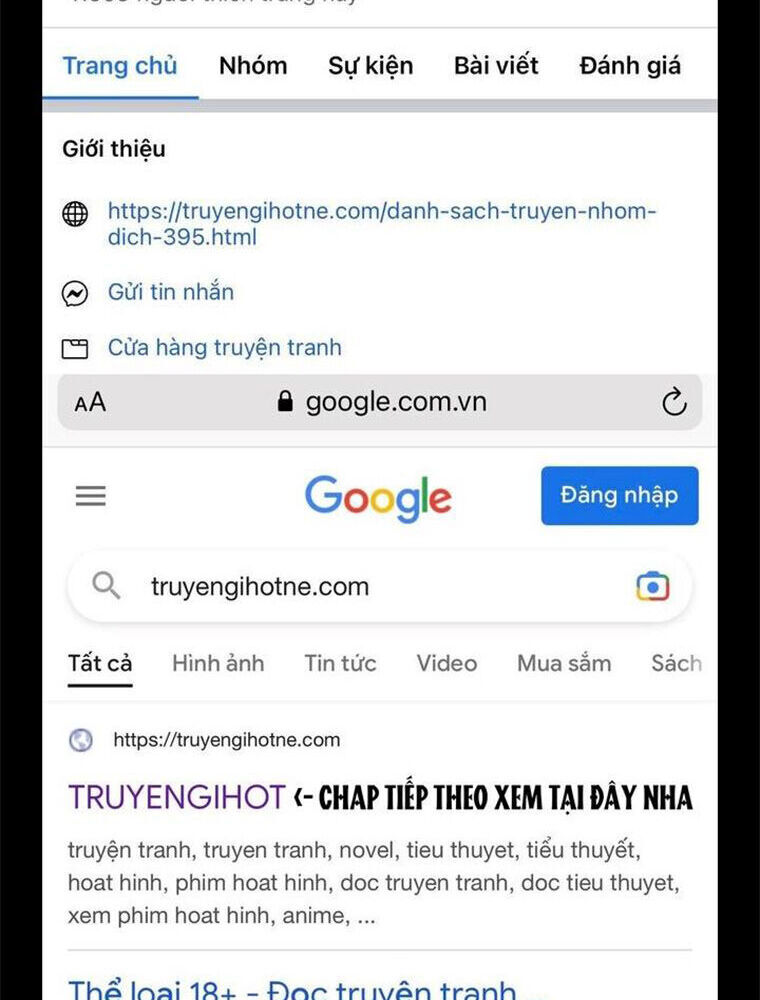Open the truyengihotne.com danh-sach-truyen link

(x=381, y=224)
